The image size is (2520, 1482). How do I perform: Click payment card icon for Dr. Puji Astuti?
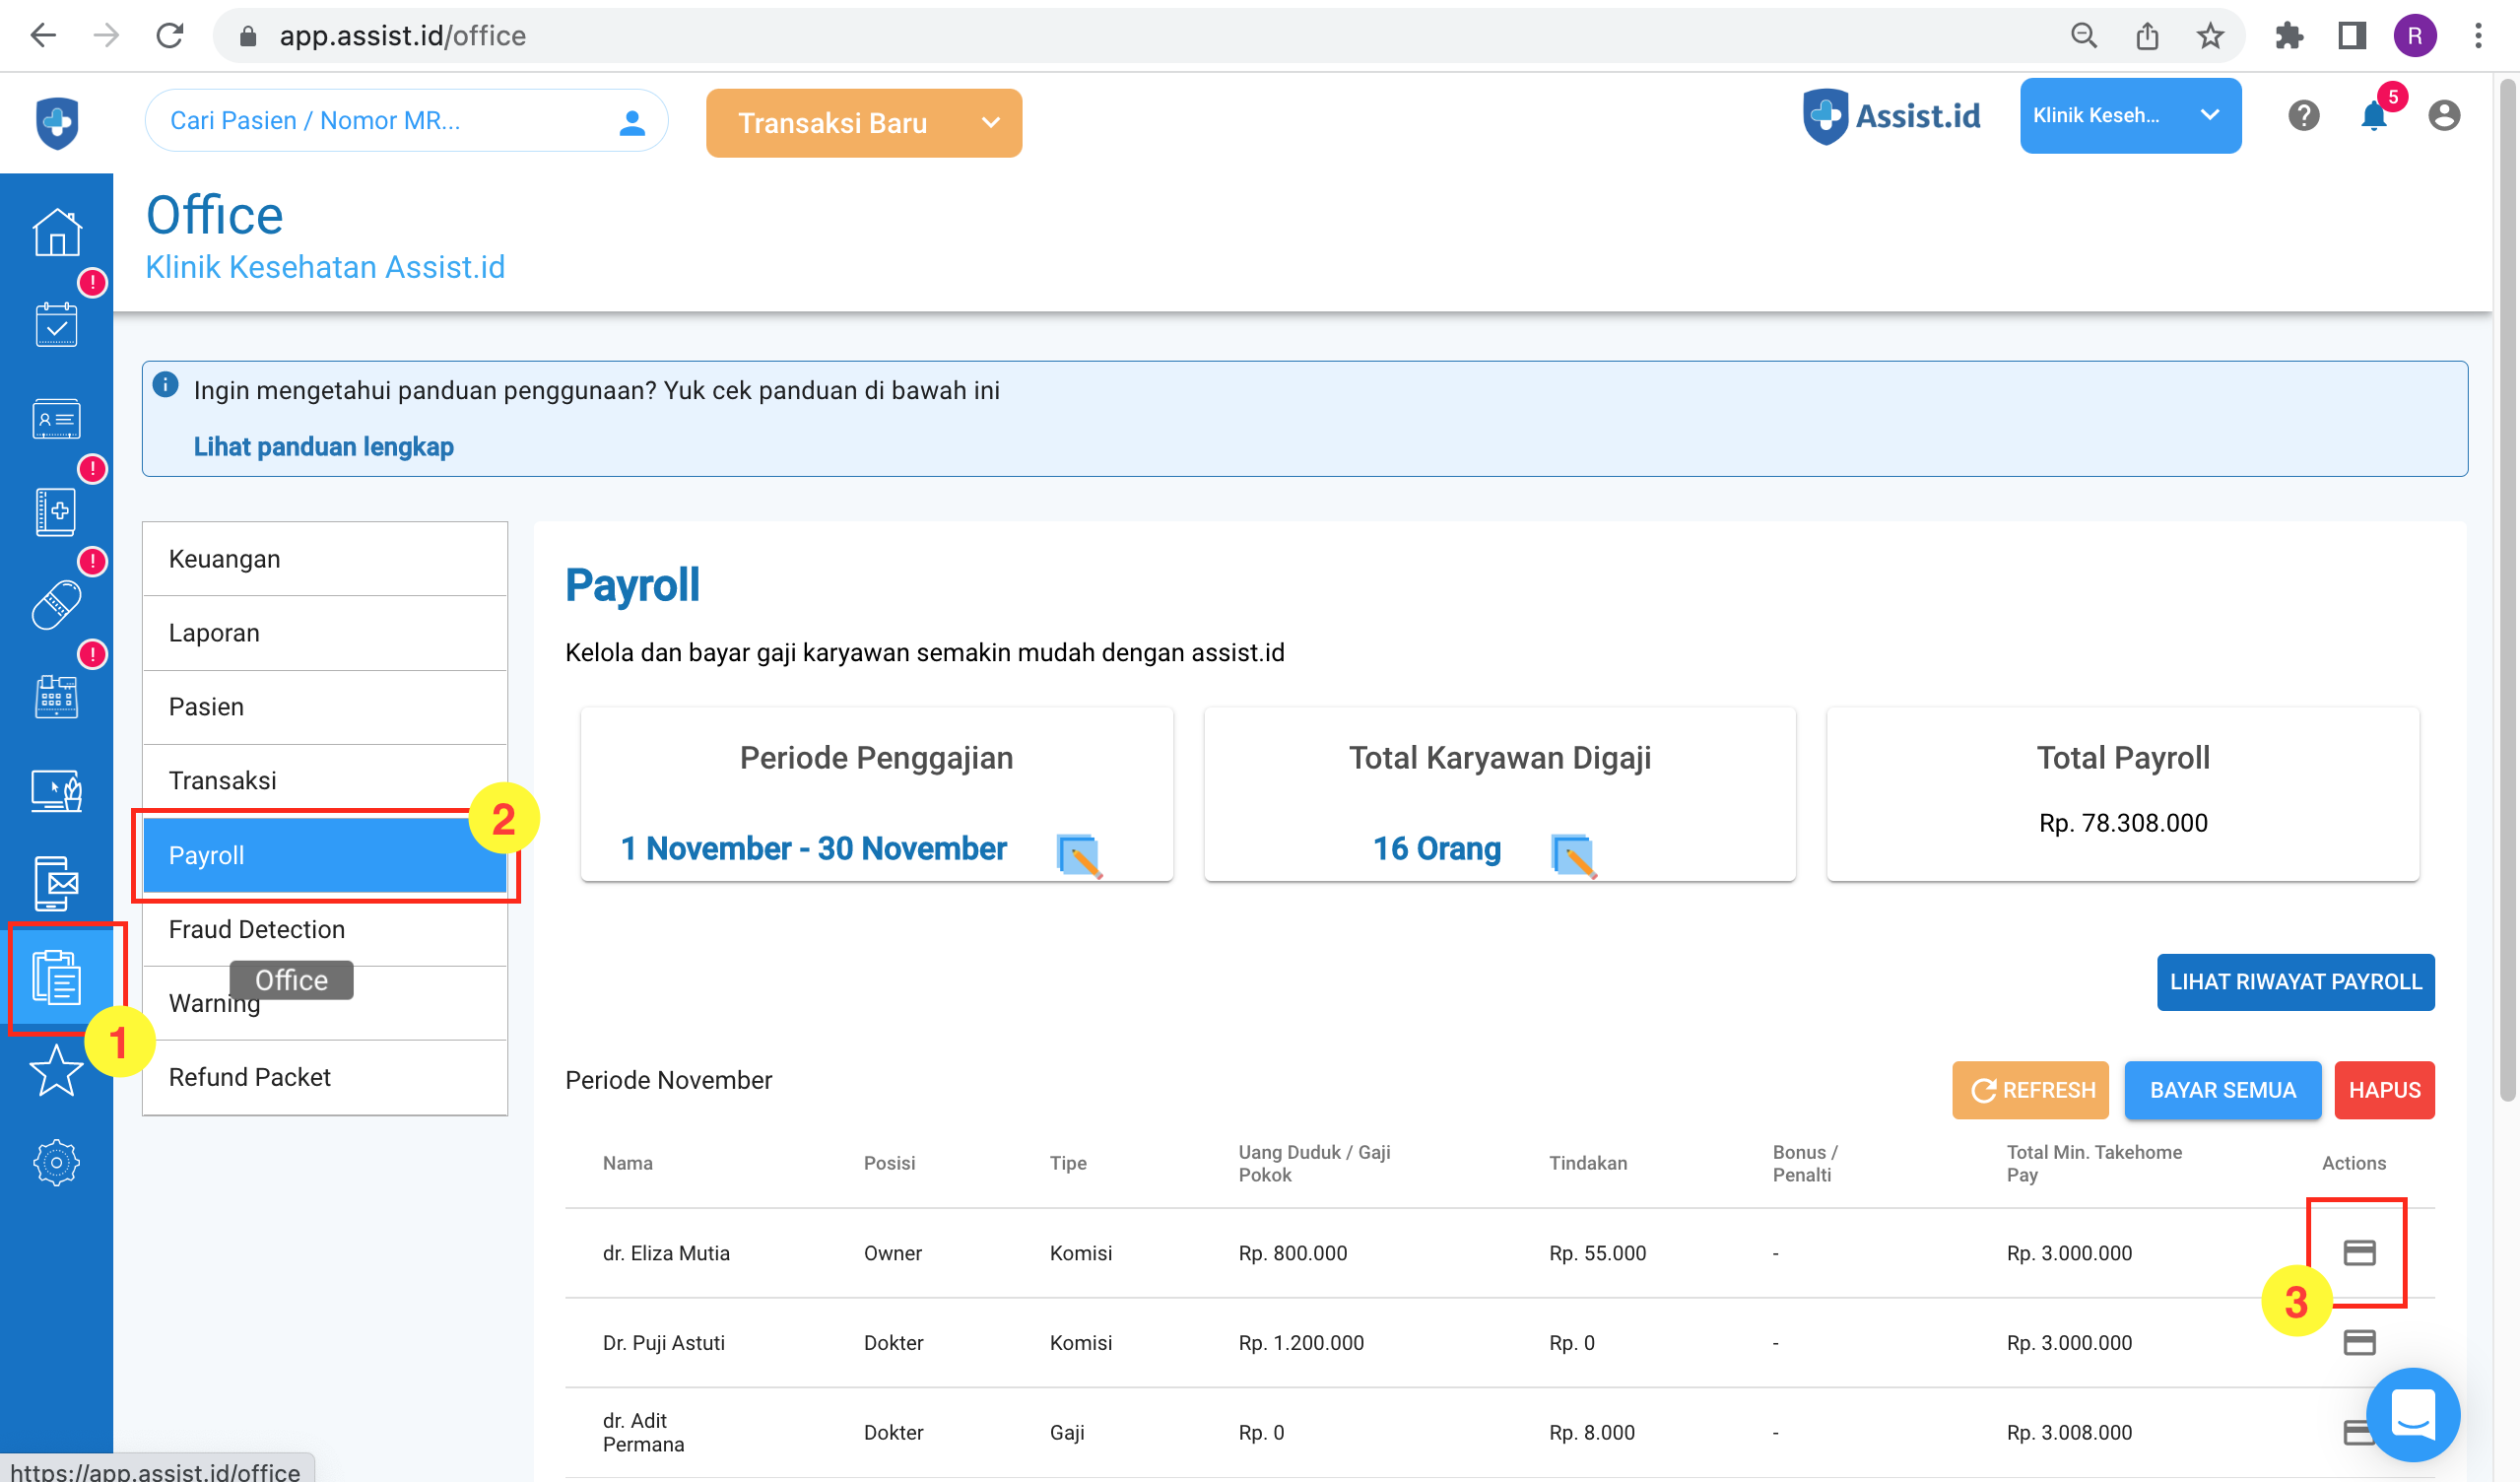coord(2359,1342)
